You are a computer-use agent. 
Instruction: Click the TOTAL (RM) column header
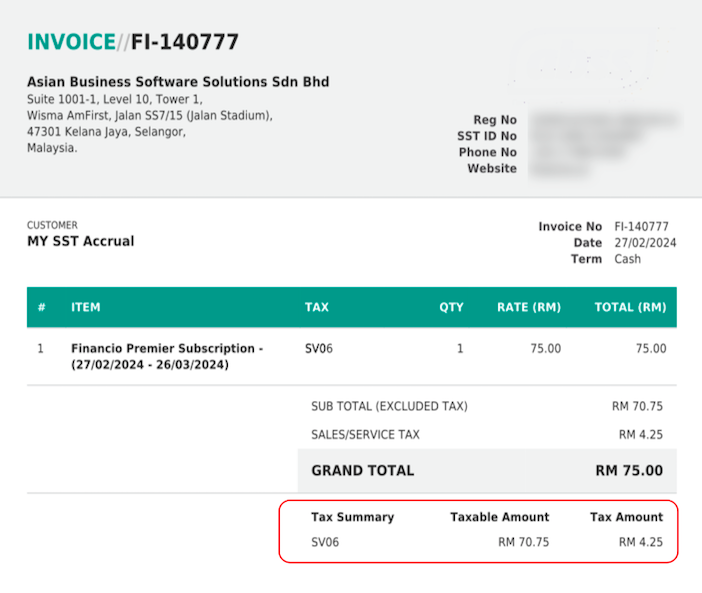pos(630,307)
